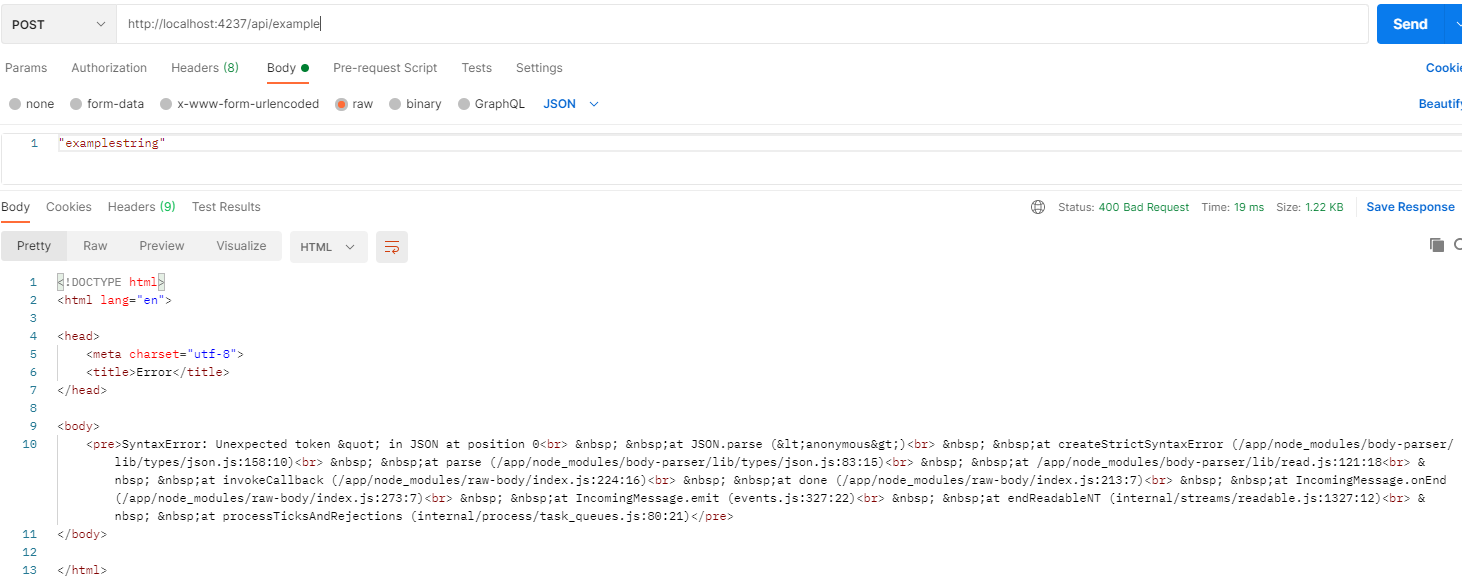Click the Beautify link
Screen dimensions: 1462x587
[x=1440, y=104]
